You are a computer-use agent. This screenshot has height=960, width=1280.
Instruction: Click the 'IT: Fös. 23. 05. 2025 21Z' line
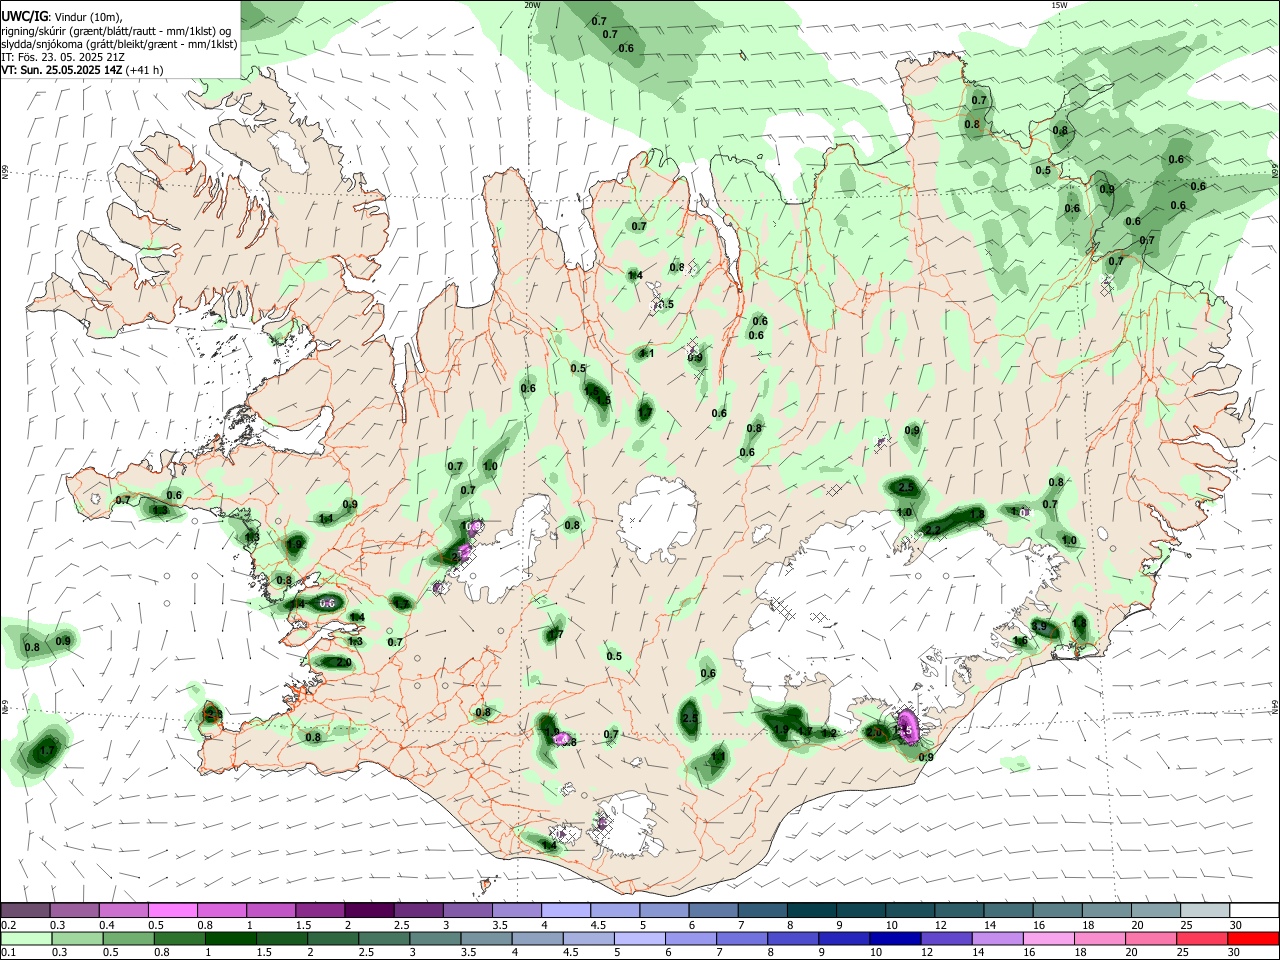(63, 57)
